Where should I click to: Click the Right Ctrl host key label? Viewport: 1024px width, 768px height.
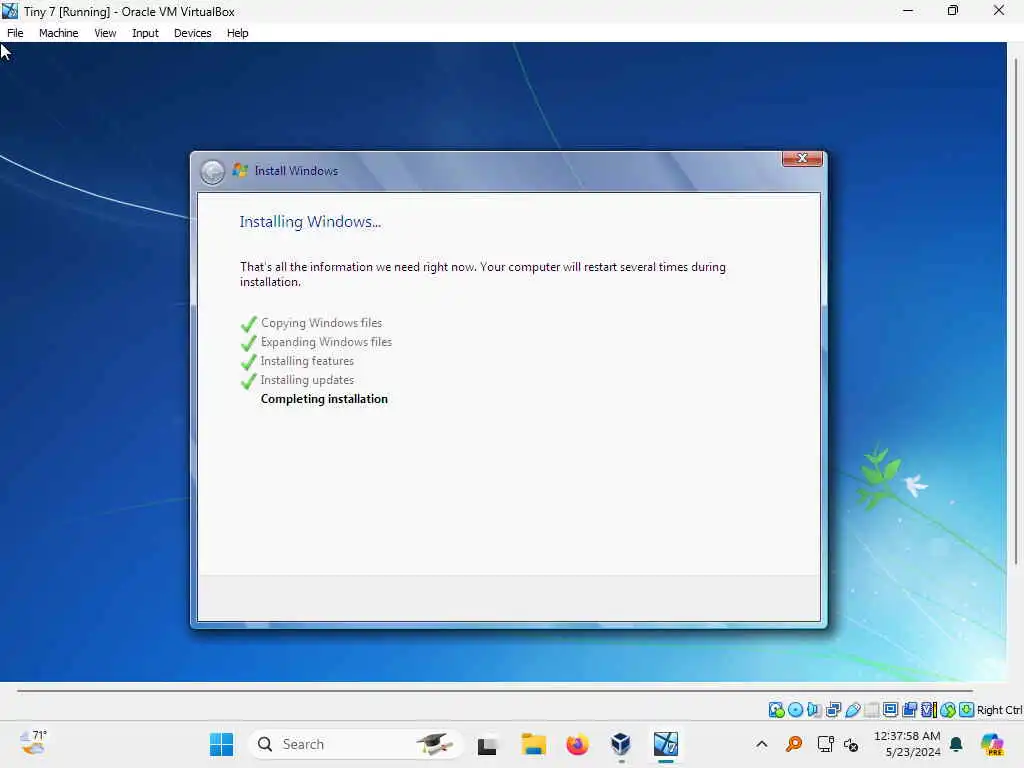point(999,710)
